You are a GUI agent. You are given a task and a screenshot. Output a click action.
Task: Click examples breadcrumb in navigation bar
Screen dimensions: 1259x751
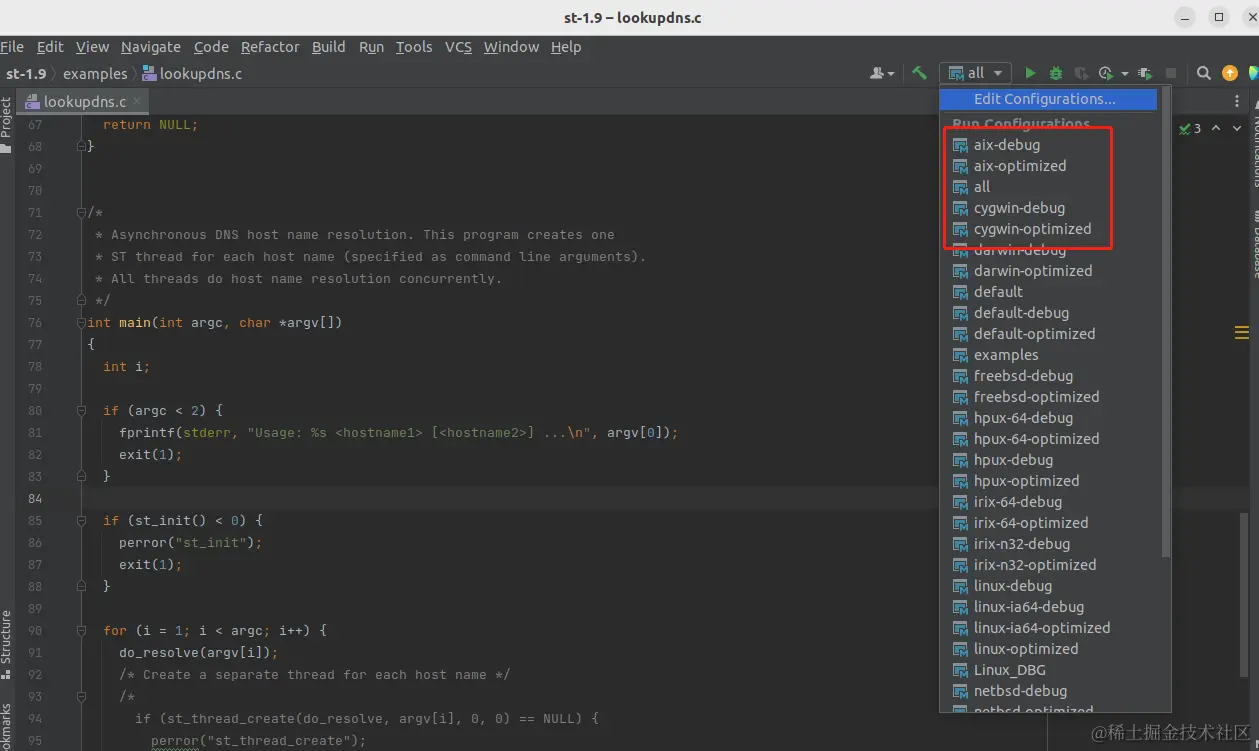95,73
